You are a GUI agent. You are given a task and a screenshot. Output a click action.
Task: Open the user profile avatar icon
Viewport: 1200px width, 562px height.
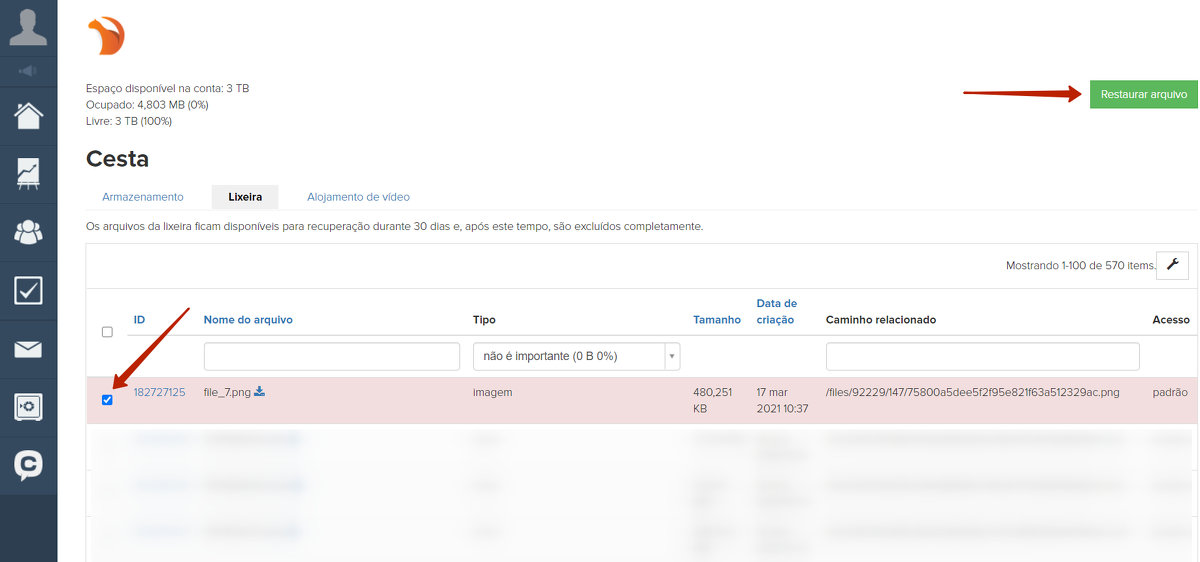[28, 27]
